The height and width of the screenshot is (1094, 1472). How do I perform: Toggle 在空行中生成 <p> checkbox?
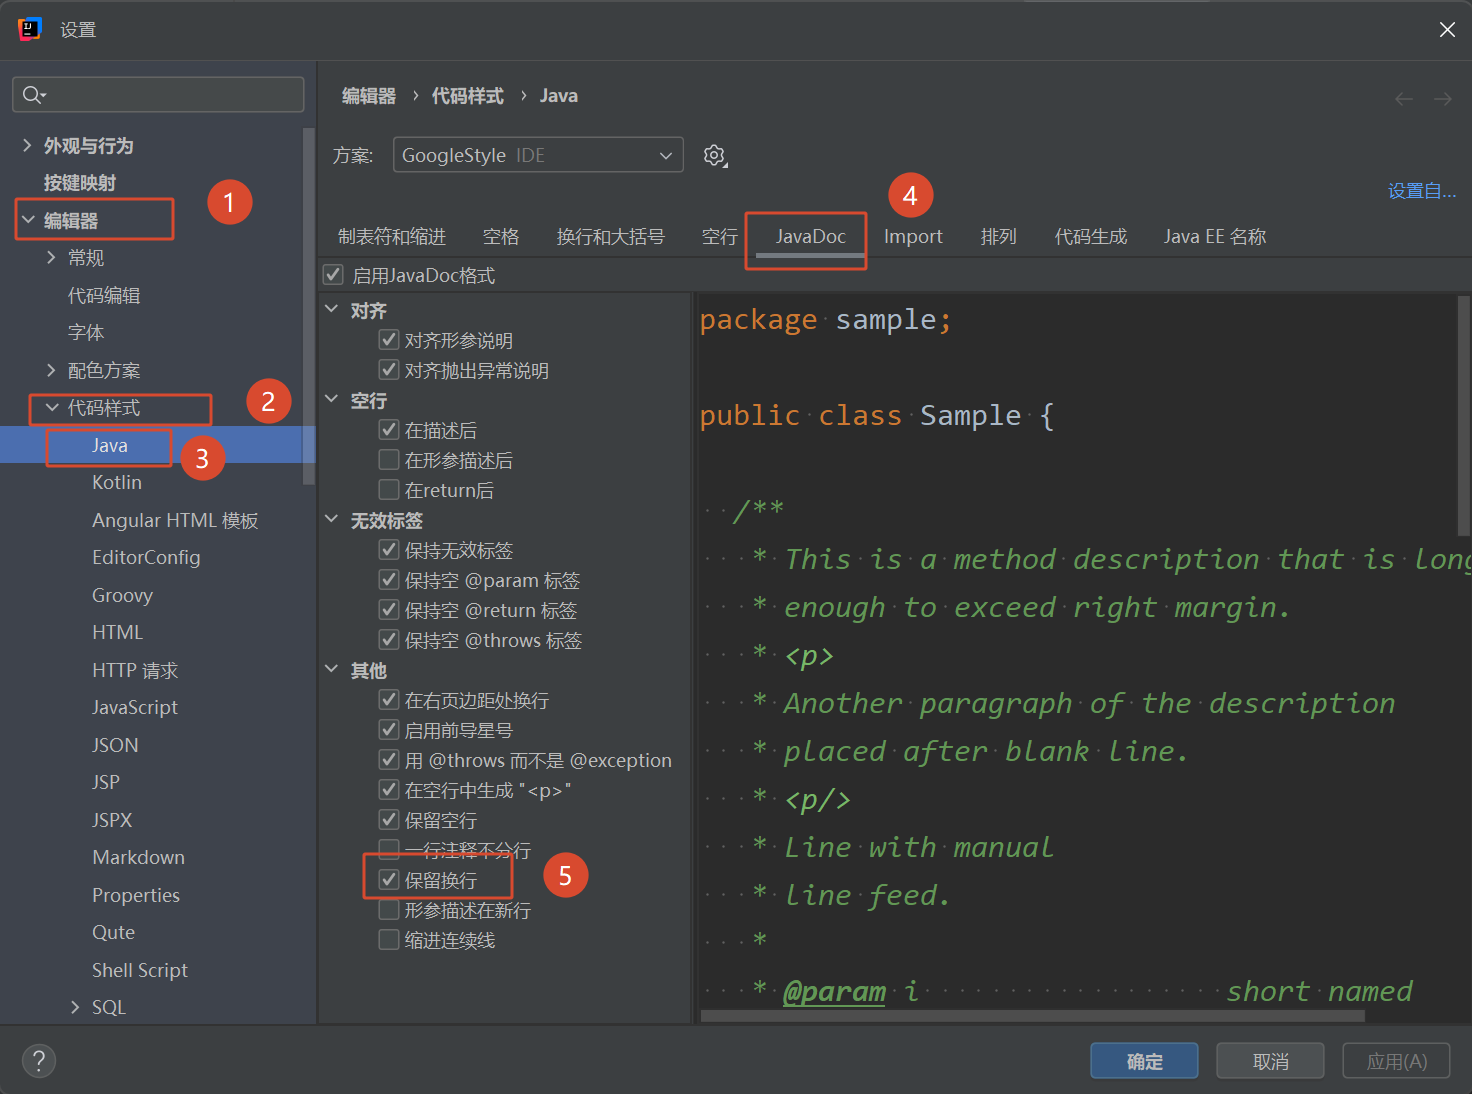coord(389,790)
